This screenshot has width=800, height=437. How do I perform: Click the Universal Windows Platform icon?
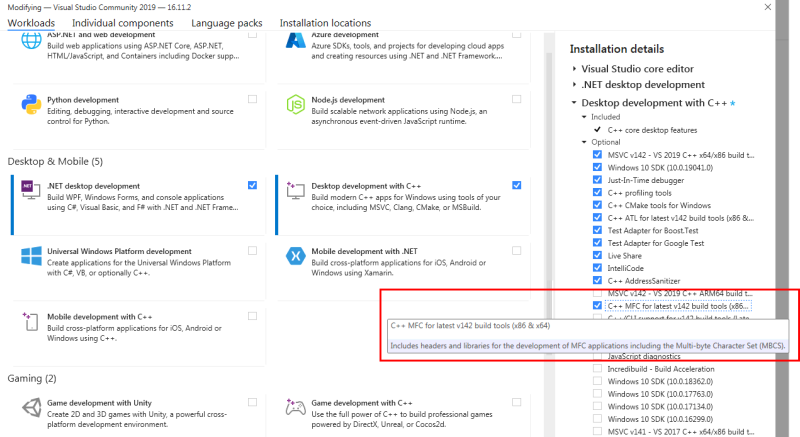coord(30,256)
